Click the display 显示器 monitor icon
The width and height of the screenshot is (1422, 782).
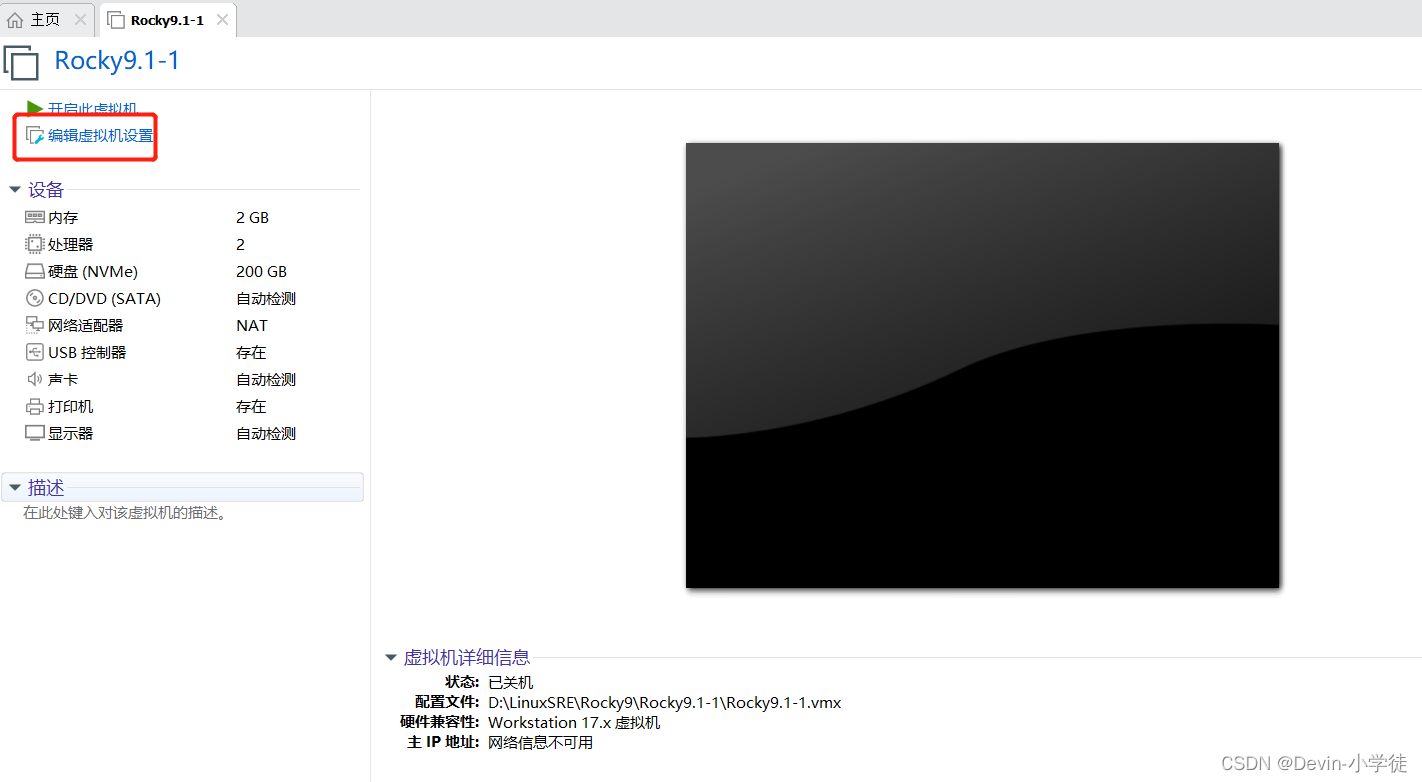[x=35, y=433]
